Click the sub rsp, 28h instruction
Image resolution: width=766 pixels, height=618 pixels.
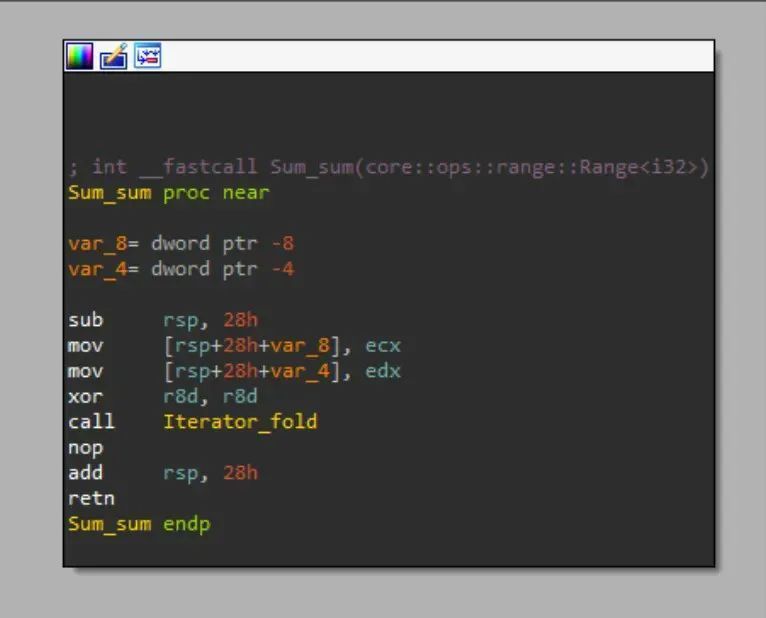pyautogui.click(x=163, y=320)
